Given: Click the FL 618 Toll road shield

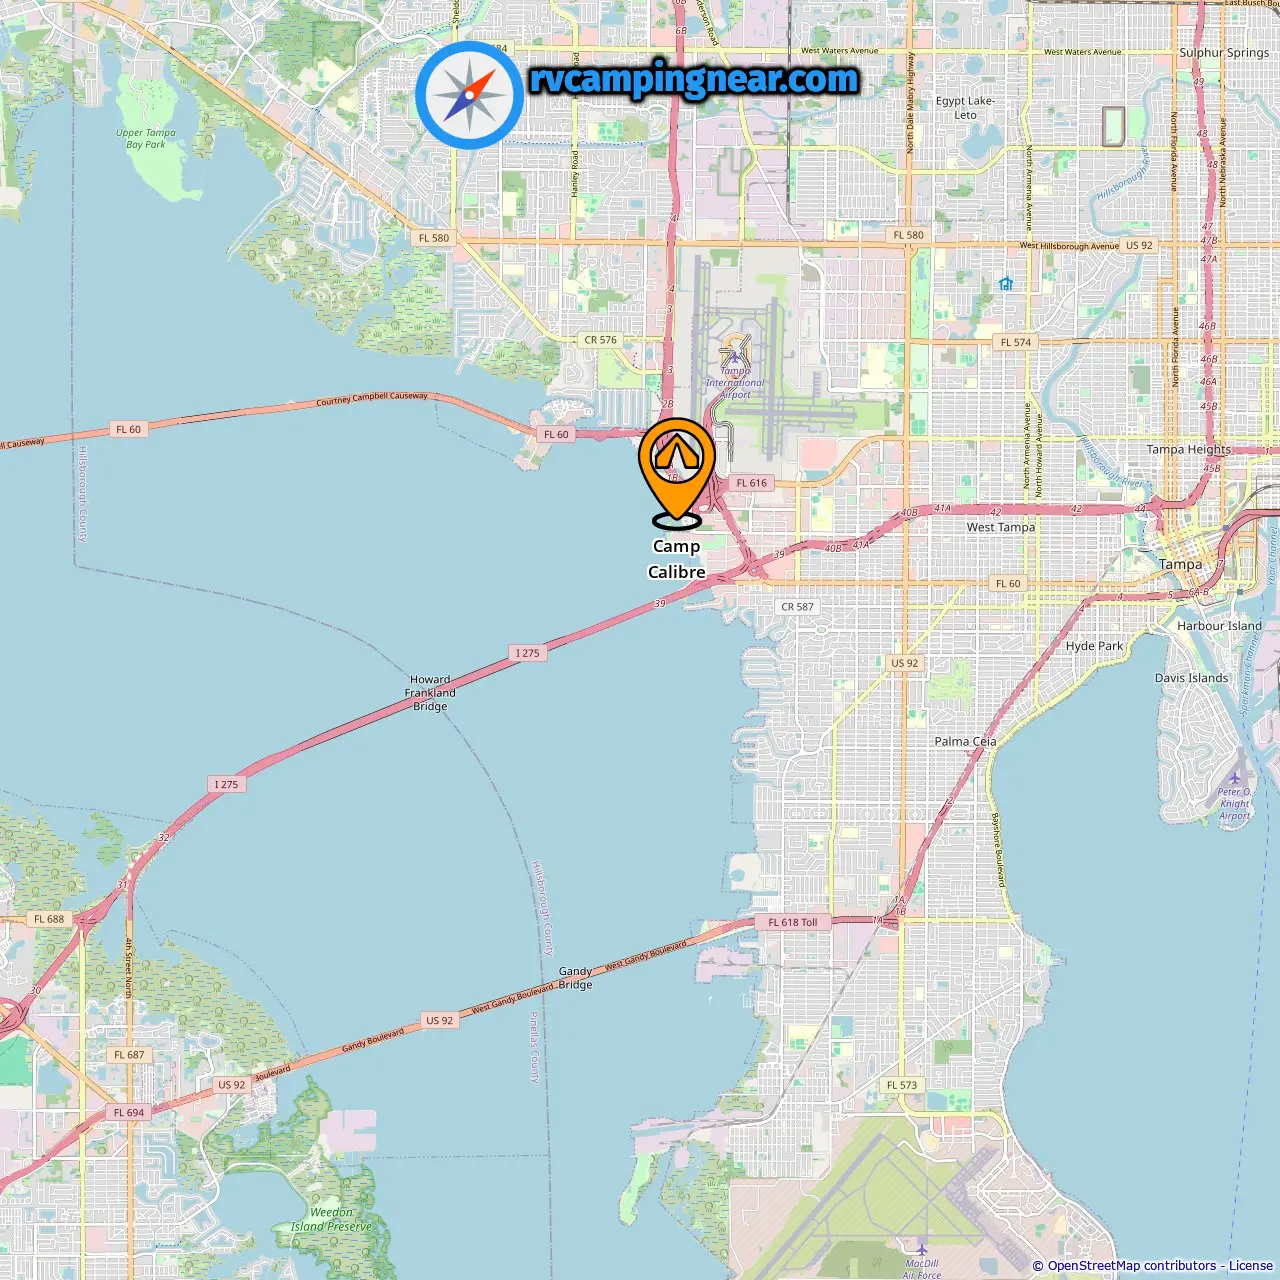Looking at the screenshot, I should pyautogui.click(x=793, y=922).
